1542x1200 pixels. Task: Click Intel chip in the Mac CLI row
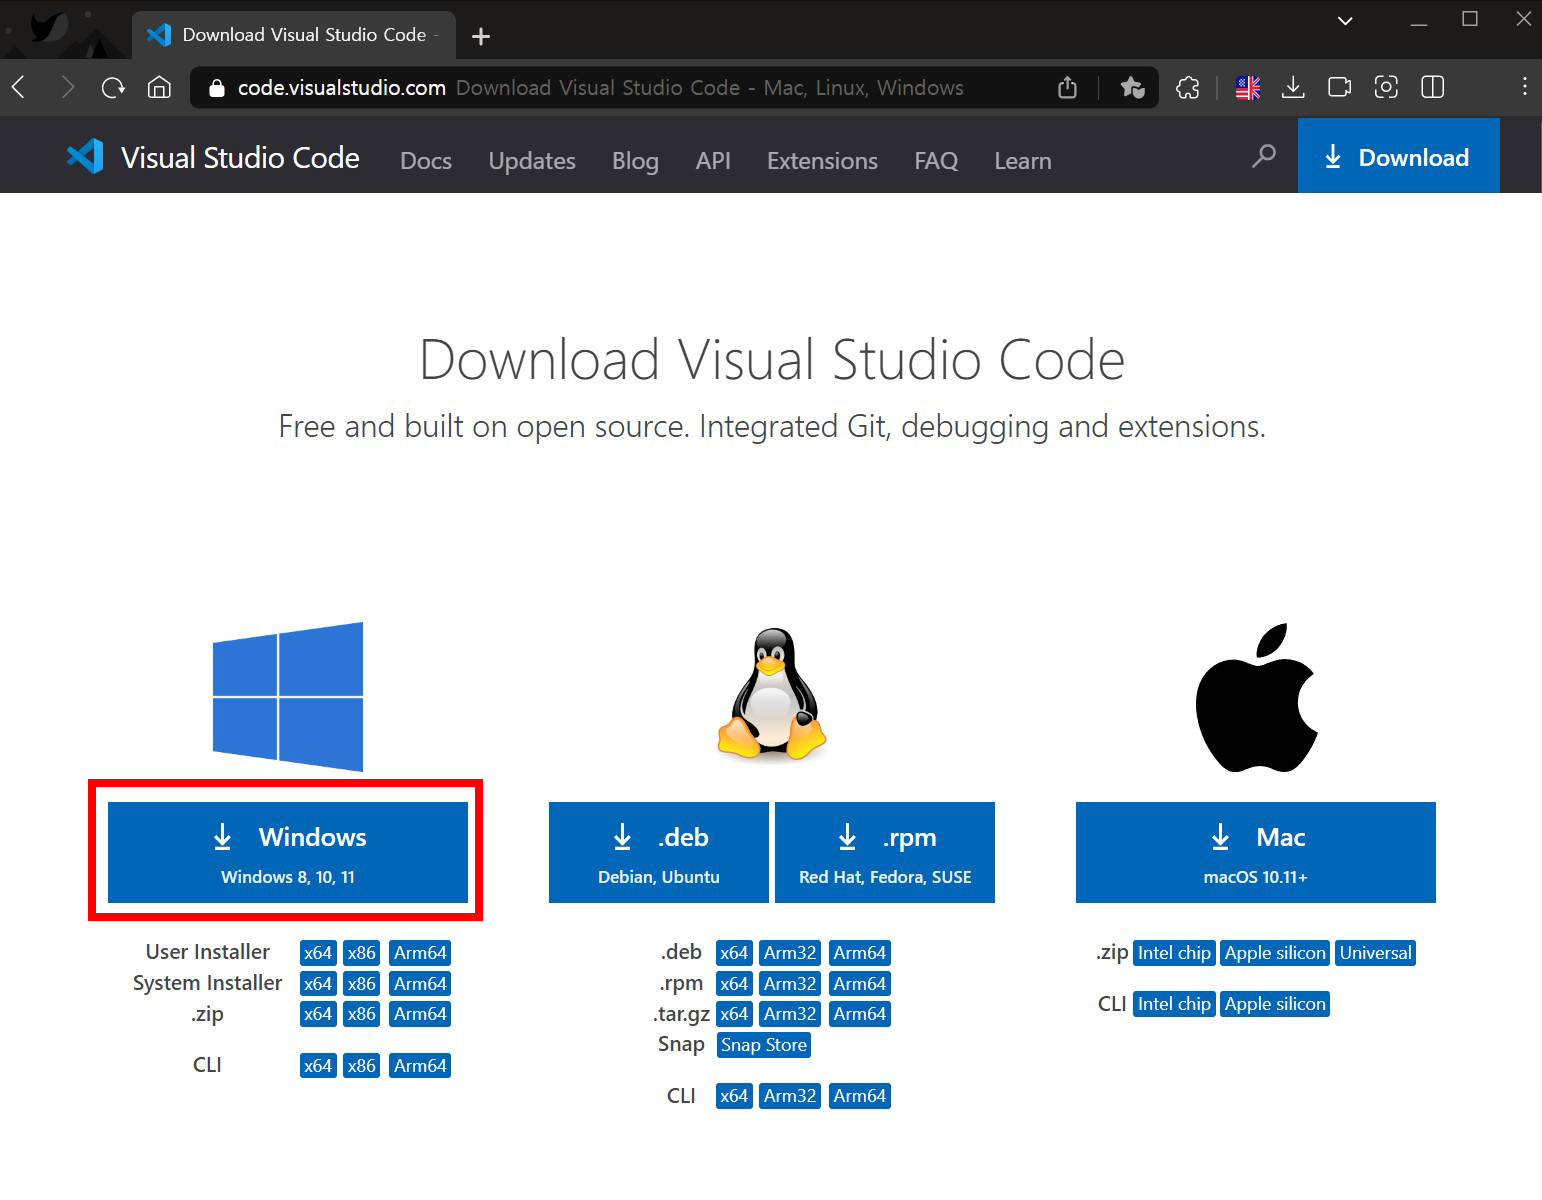pyautogui.click(x=1174, y=1004)
